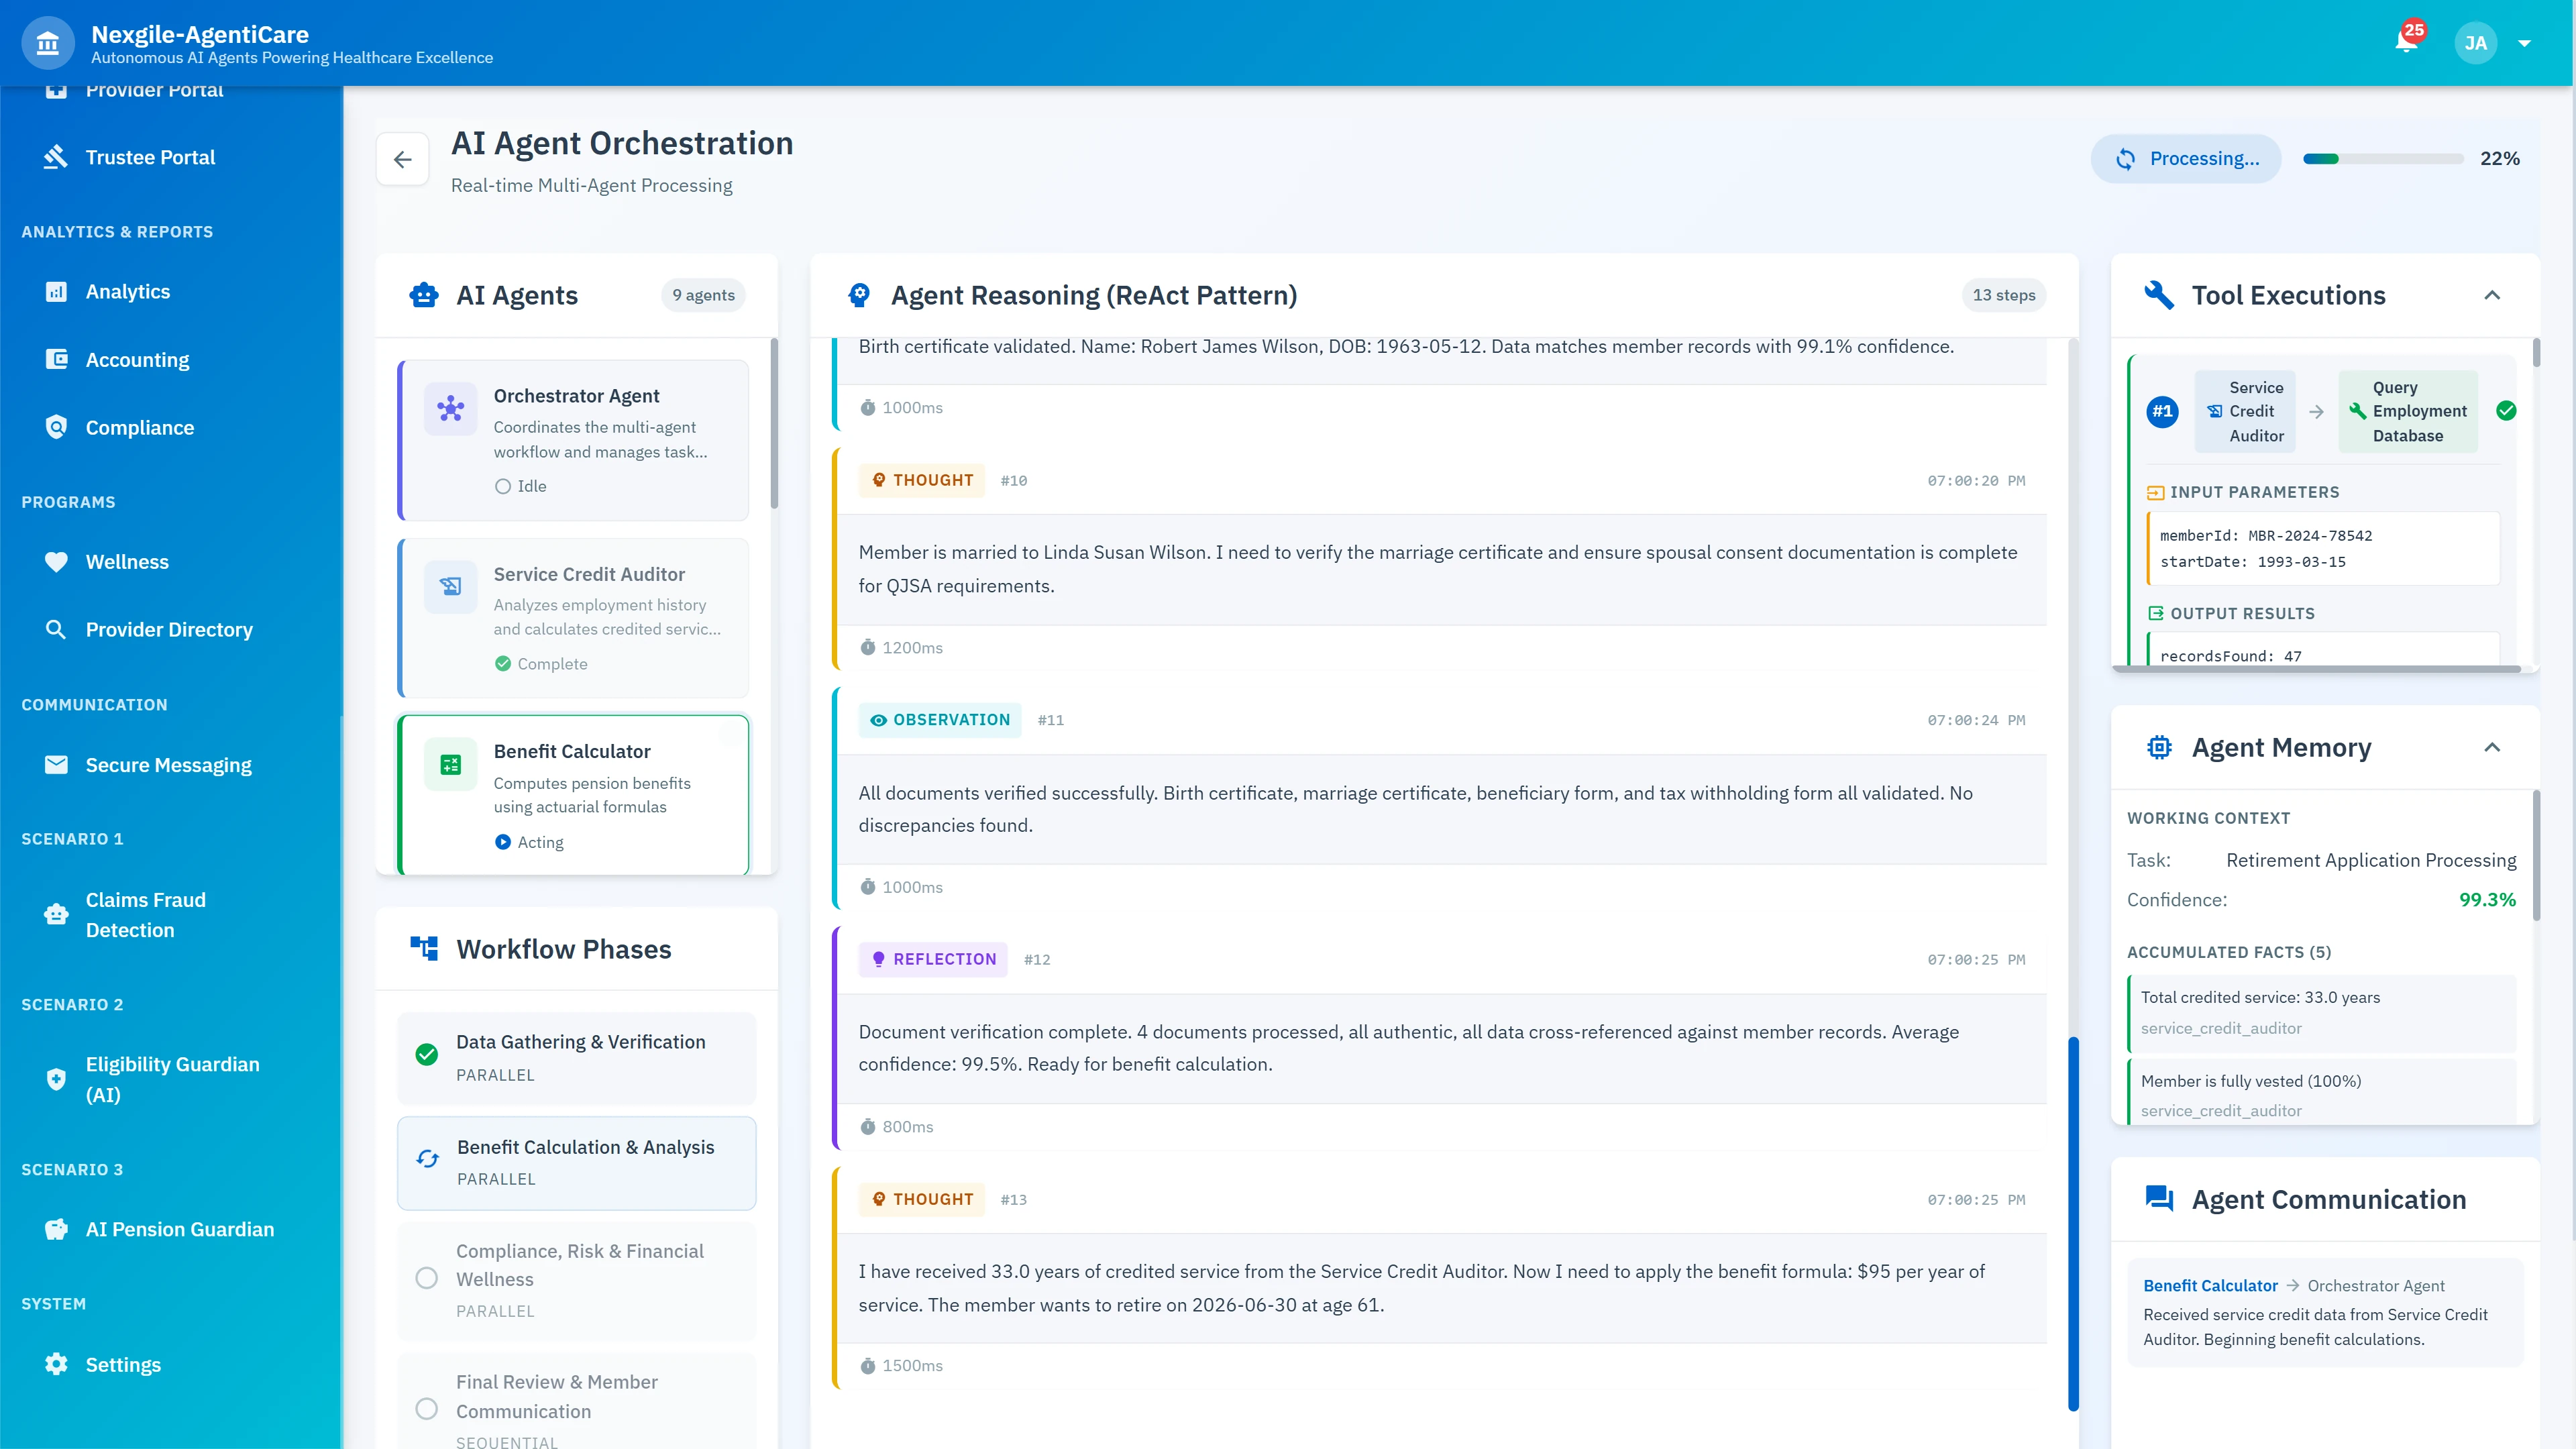Select AI Pension Guardian in the sidebar
Image resolution: width=2576 pixels, height=1449 pixels.
[x=180, y=1229]
